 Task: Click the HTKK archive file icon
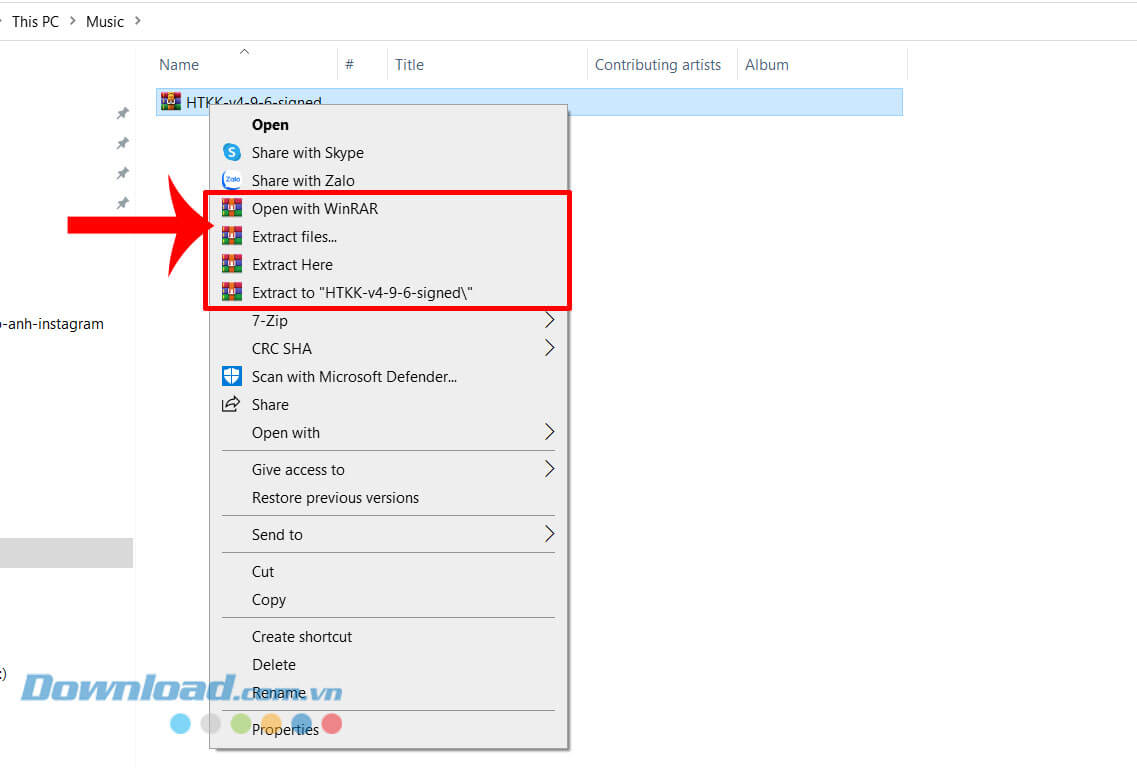coord(171,102)
